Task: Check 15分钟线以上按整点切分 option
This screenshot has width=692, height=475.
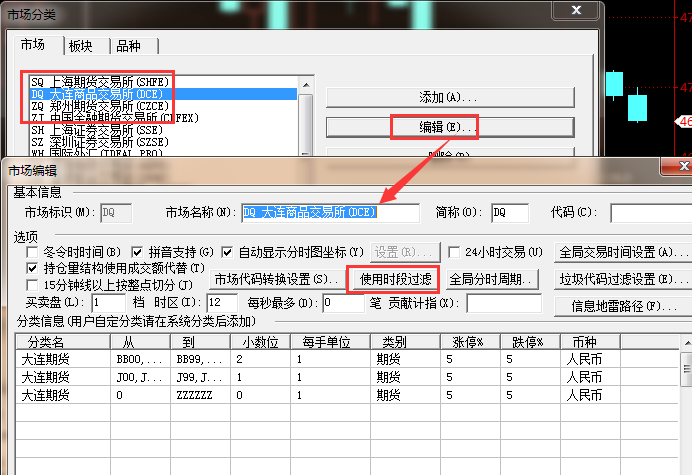Action: 33,285
